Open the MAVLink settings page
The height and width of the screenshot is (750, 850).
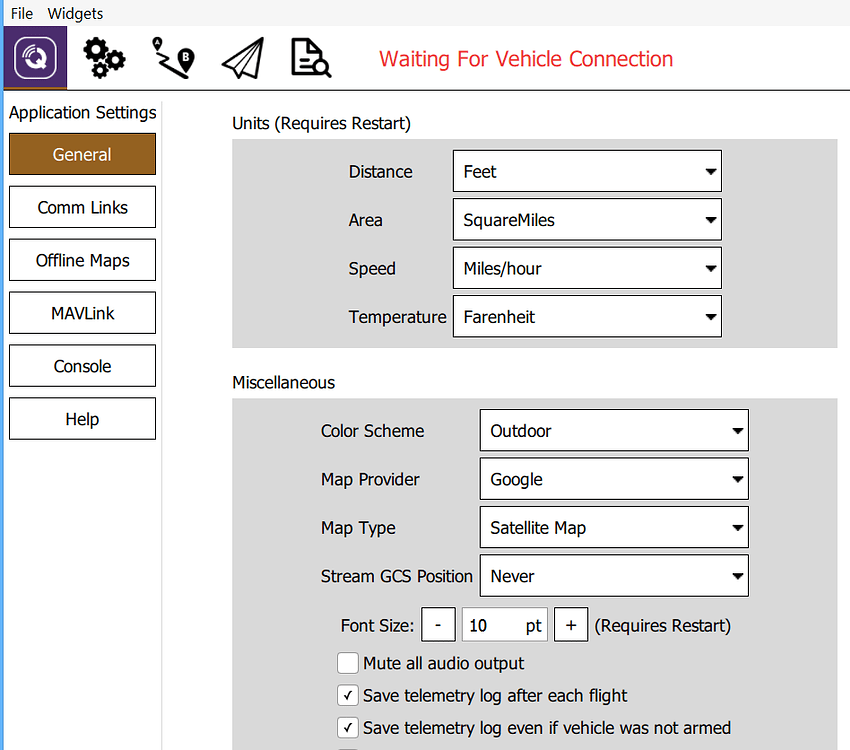click(x=82, y=313)
